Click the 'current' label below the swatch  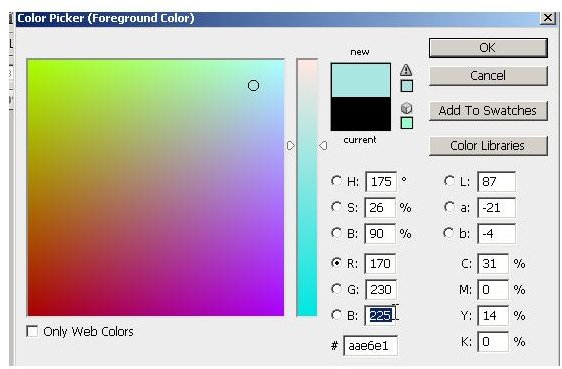click(360, 140)
